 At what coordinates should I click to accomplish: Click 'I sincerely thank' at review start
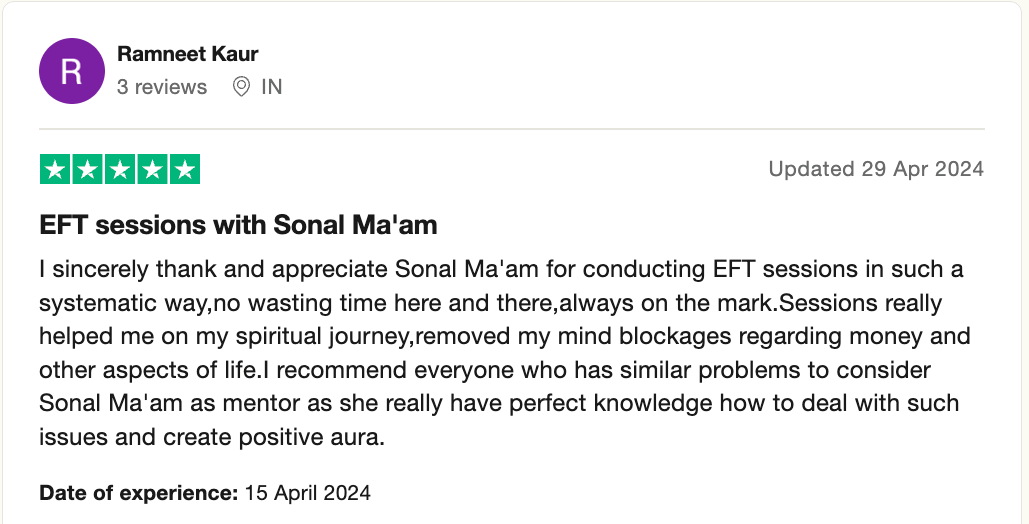click(106, 270)
